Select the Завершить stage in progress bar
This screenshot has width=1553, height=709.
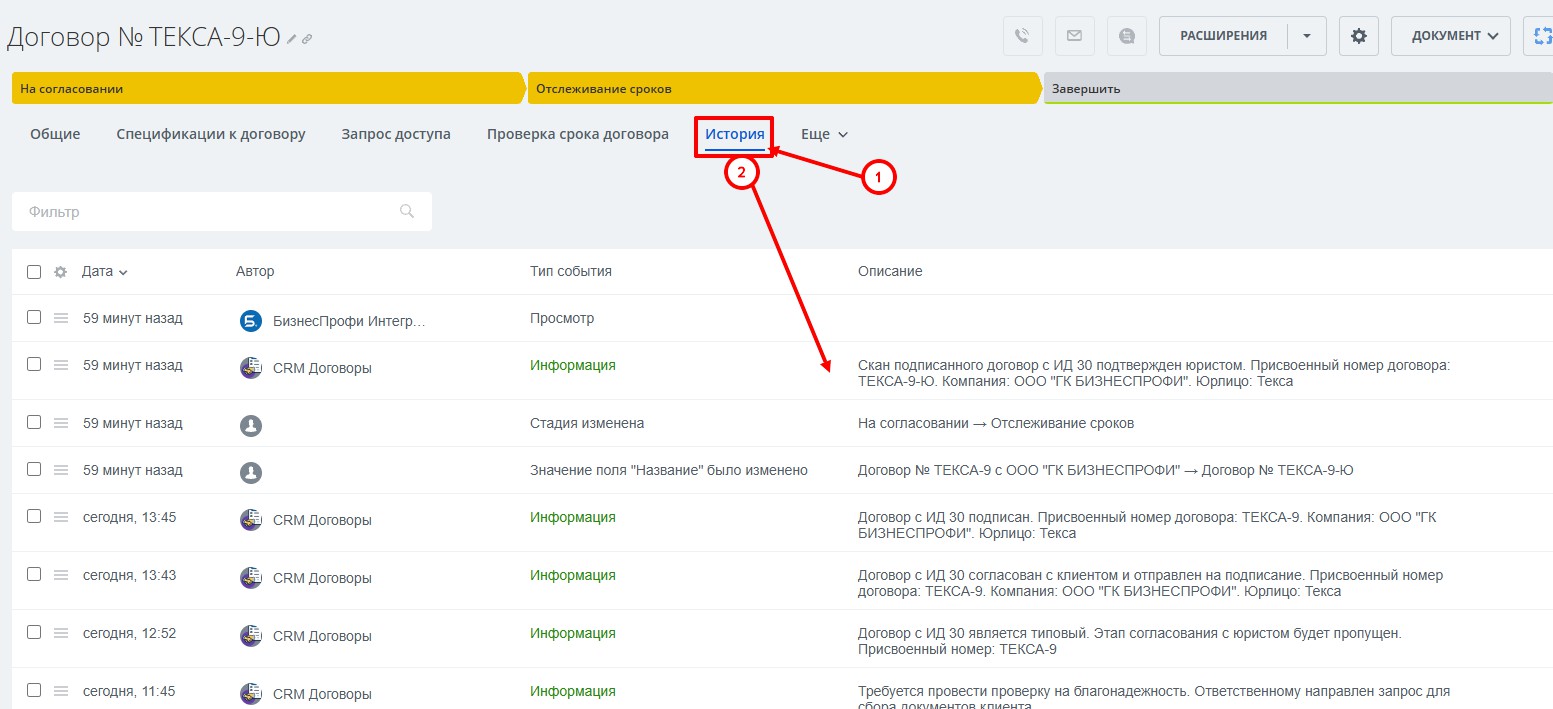pos(1298,88)
